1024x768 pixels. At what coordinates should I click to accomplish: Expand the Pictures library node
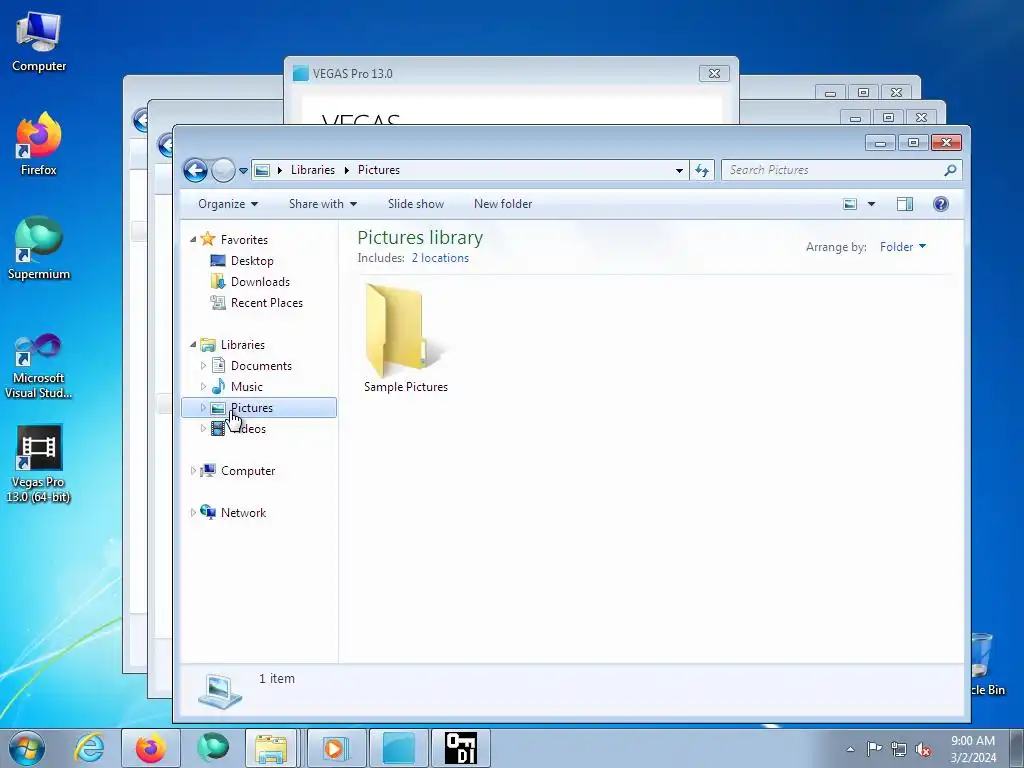(x=203, y=408)
